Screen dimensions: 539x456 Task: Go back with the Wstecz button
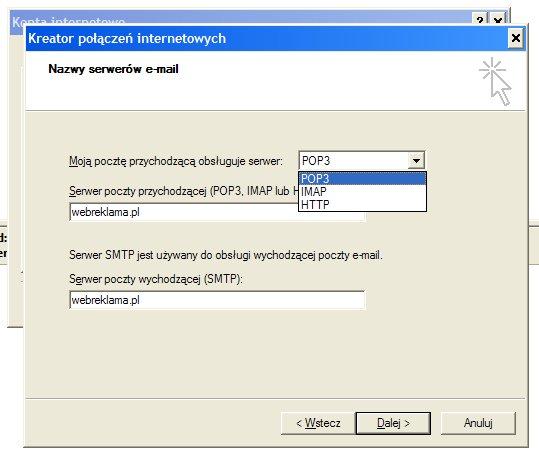click(318, 423)
